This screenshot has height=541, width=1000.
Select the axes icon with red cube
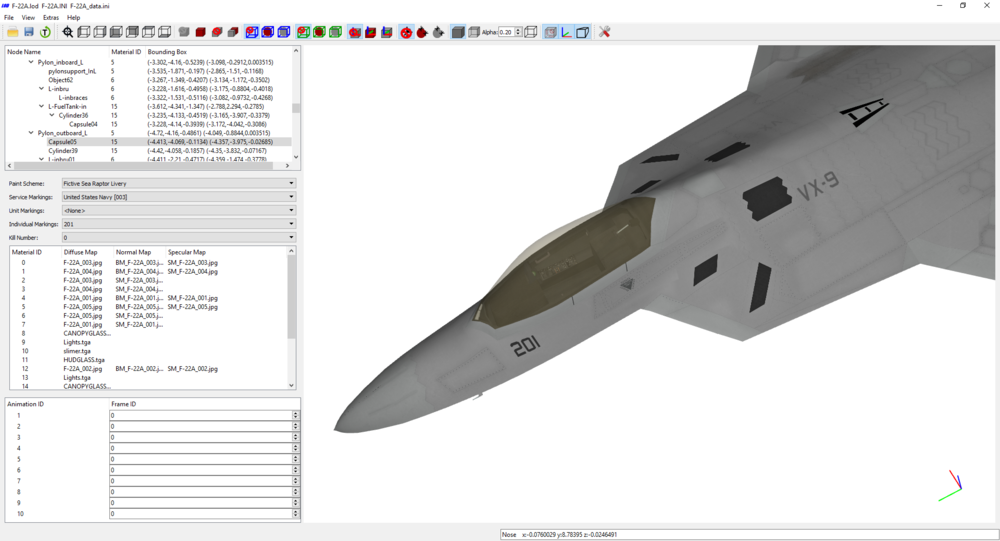click(x=371, y=32)
